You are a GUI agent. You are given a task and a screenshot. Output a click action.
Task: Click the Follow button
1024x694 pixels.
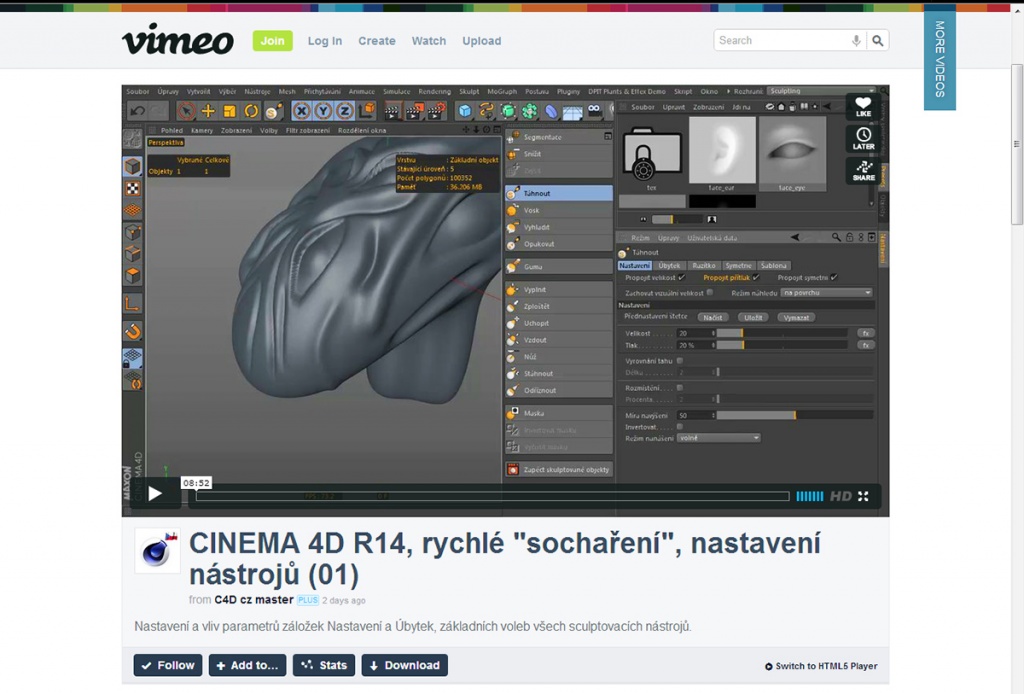click(168, 665)
